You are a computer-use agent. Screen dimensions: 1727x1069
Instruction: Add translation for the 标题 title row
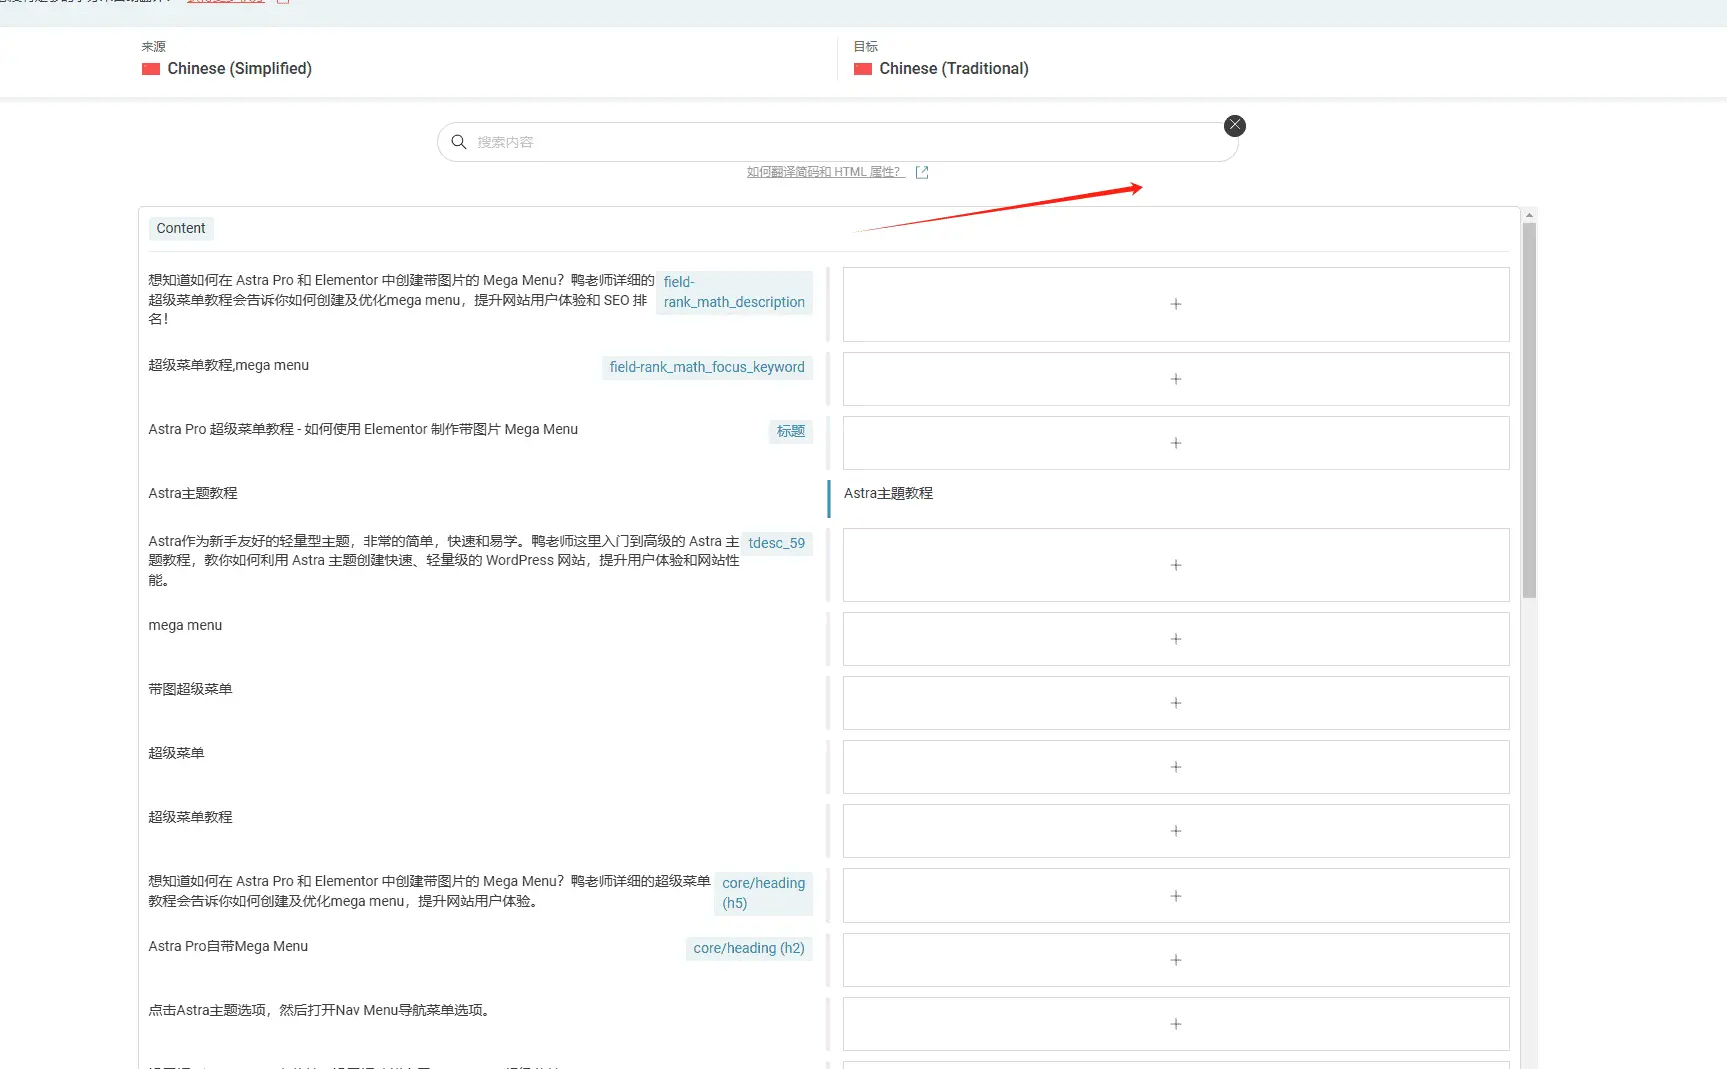[x=1175, y=443]
